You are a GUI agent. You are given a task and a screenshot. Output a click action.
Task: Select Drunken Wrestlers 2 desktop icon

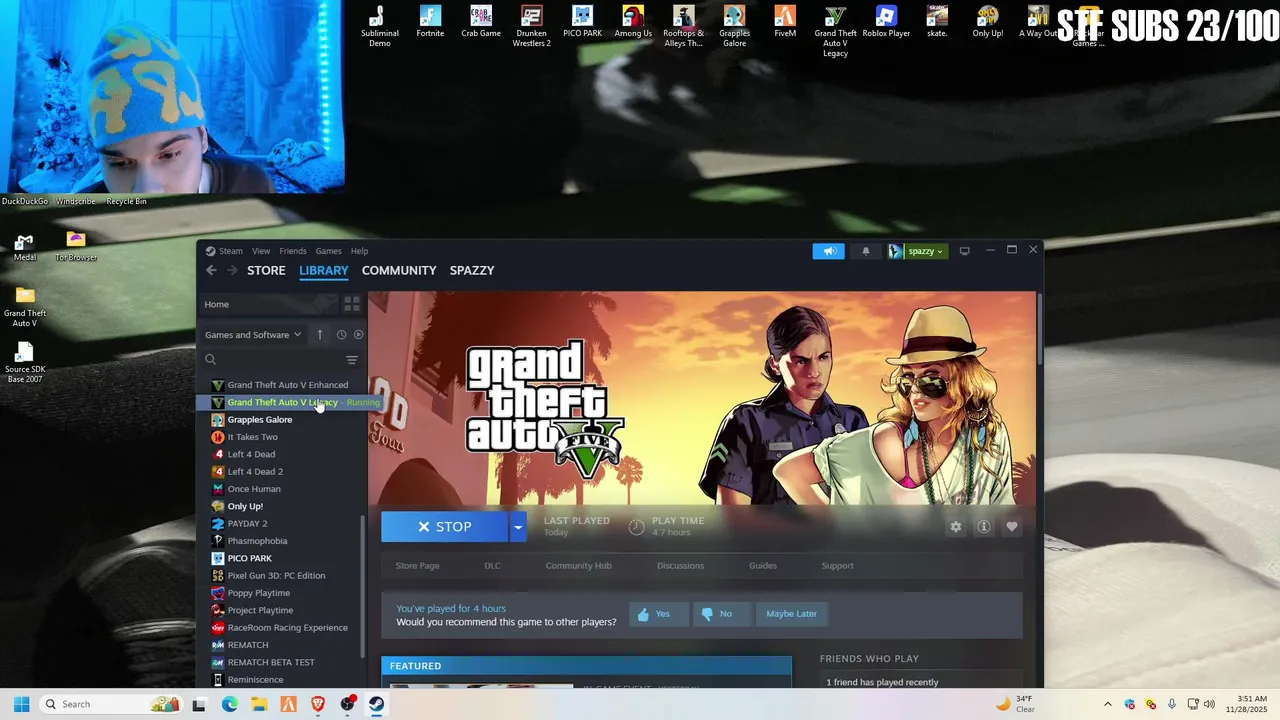click(532, 26)
